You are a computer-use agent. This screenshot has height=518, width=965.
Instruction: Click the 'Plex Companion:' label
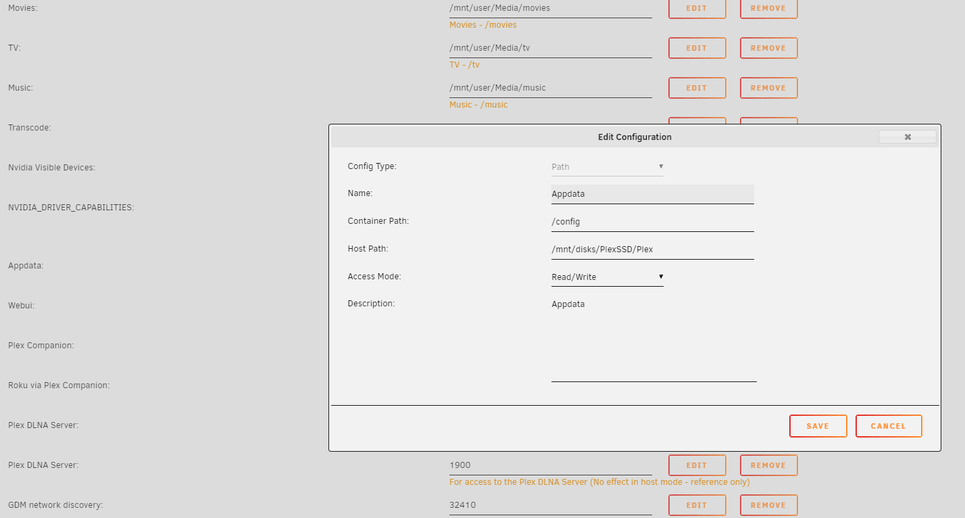(x=41, y=346)
